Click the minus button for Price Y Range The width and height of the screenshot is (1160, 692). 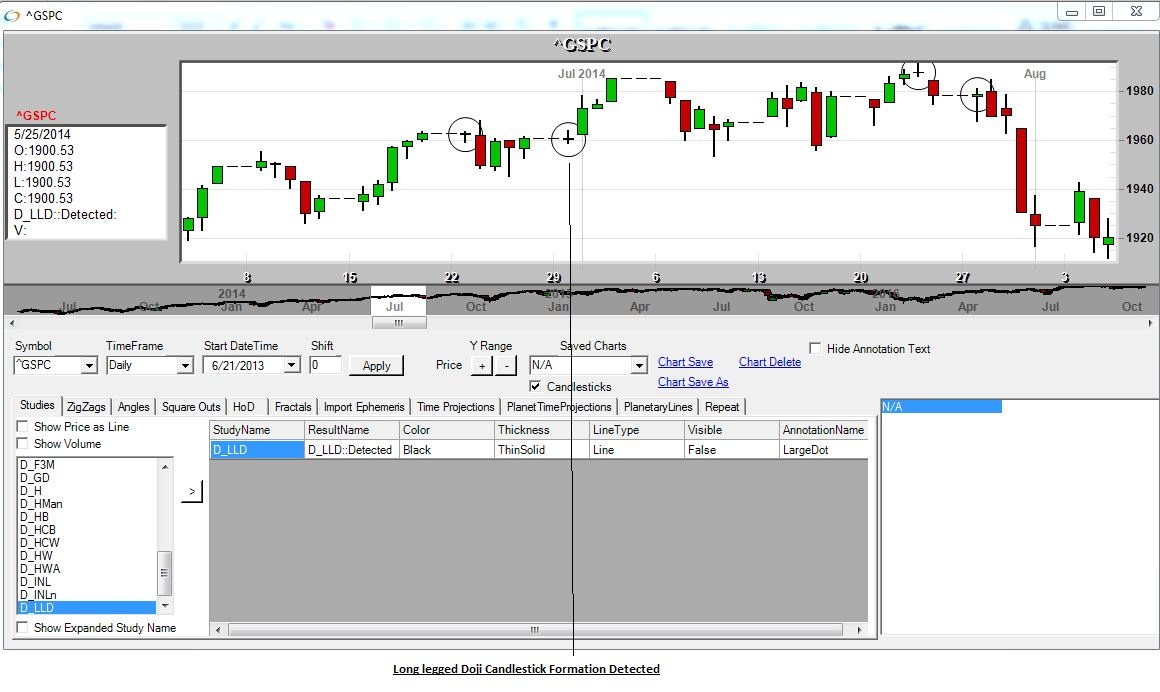(x=505, y=366)
